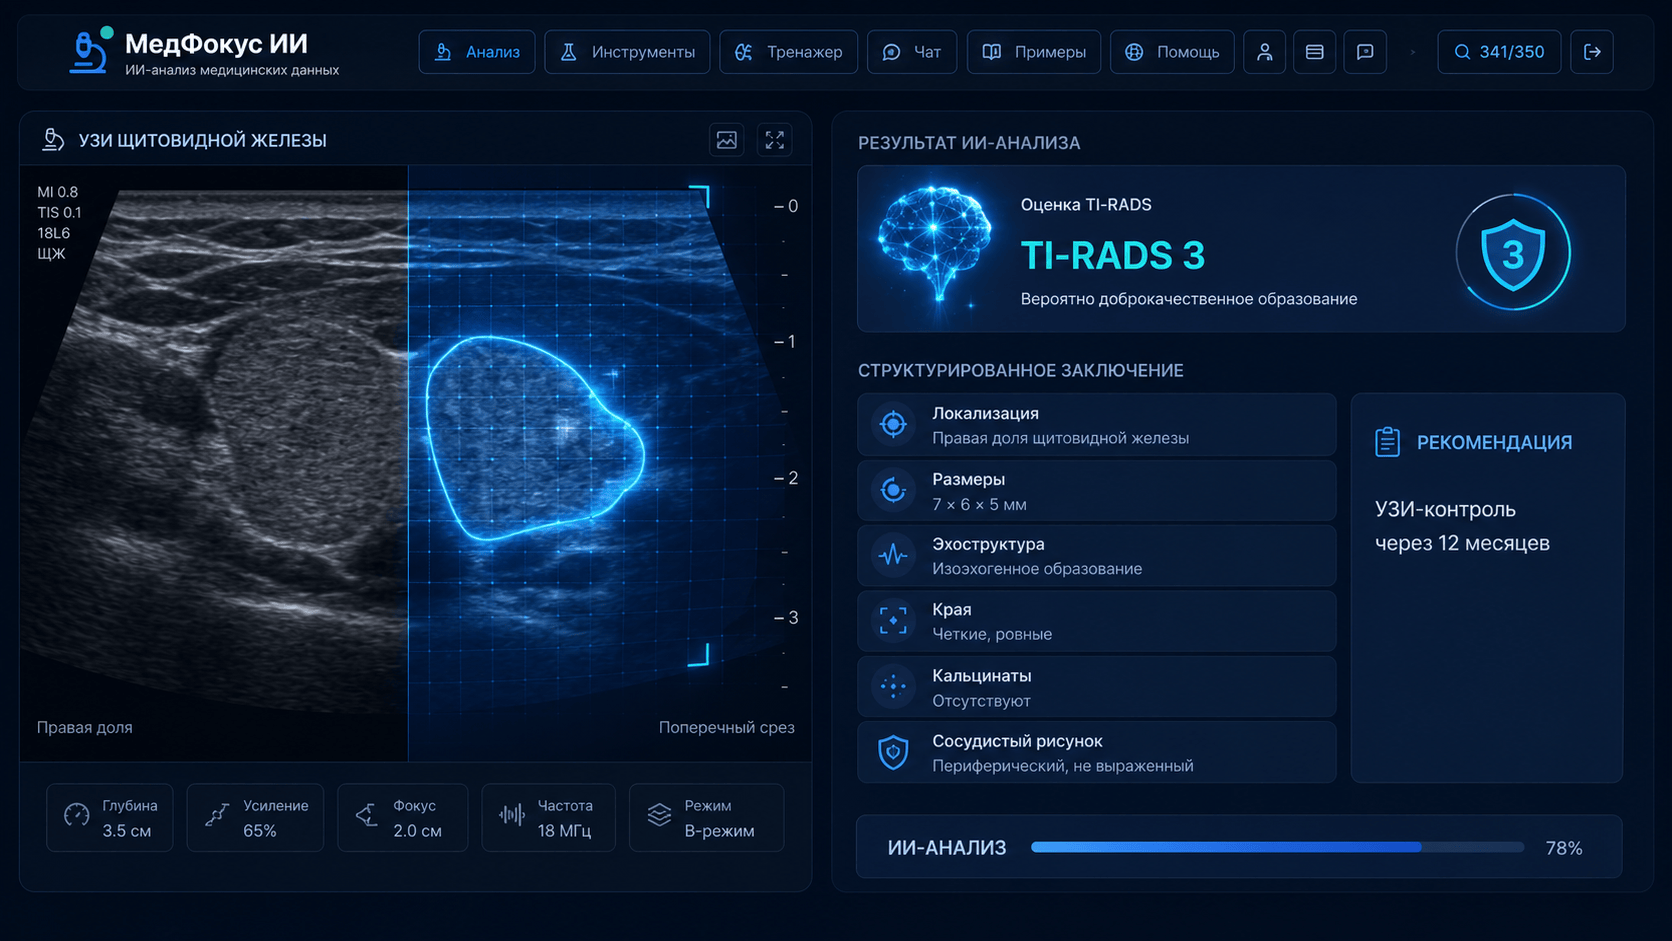Click the MI 0.8 overlay text

pyautogui.click(x=57, y=192)
